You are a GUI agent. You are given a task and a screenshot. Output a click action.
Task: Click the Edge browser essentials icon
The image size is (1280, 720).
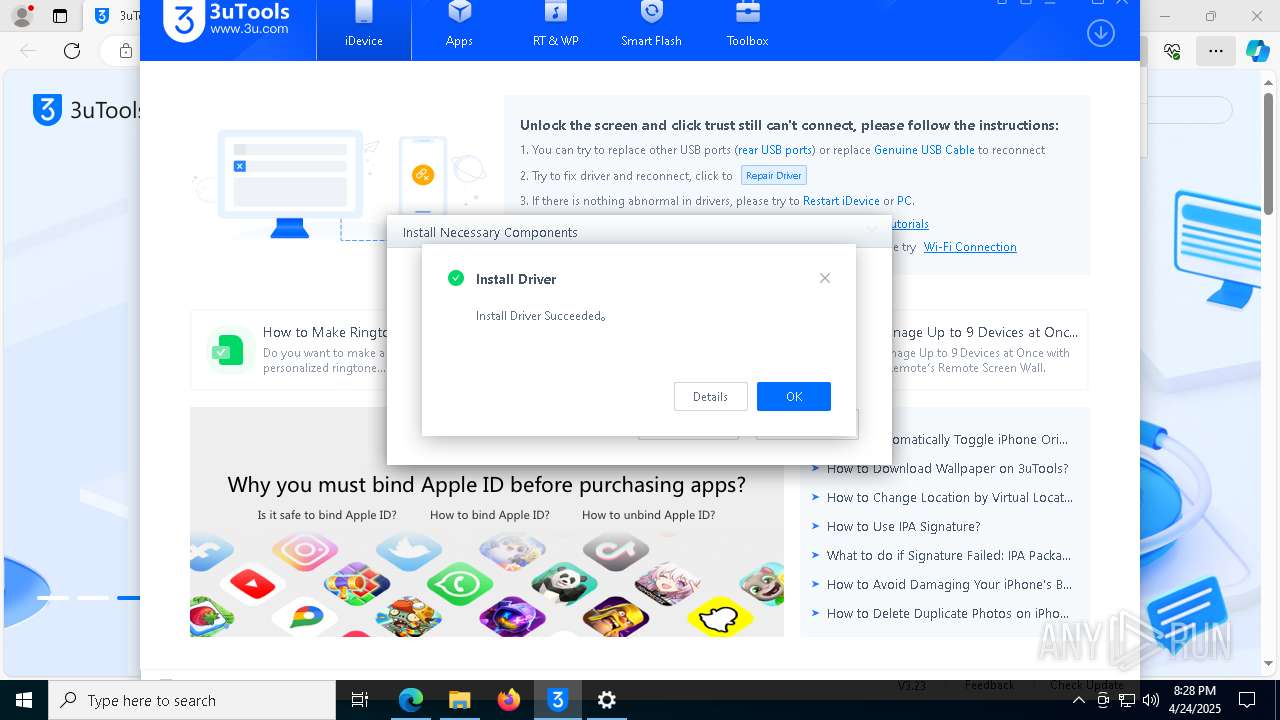pyautogui.click(x=1173, y=51)
